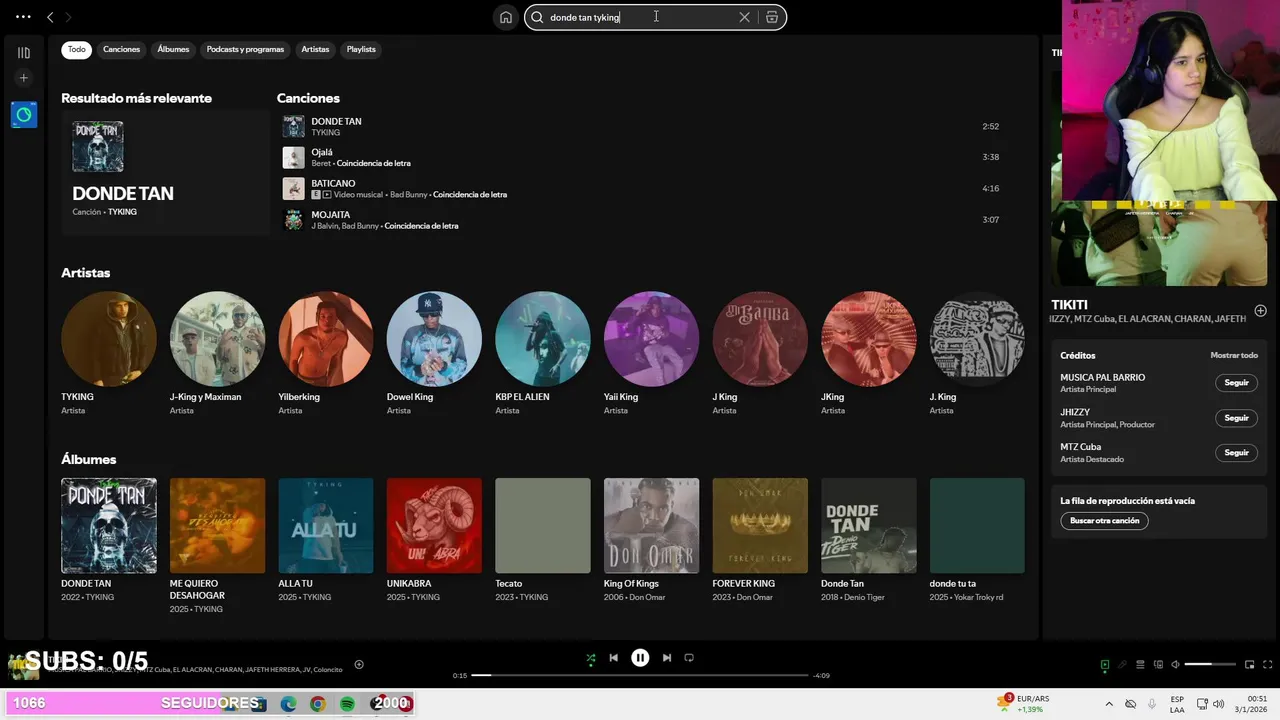Play the MOJAITA song row
Screen dimensions: 1280x720
click(642, 219)
